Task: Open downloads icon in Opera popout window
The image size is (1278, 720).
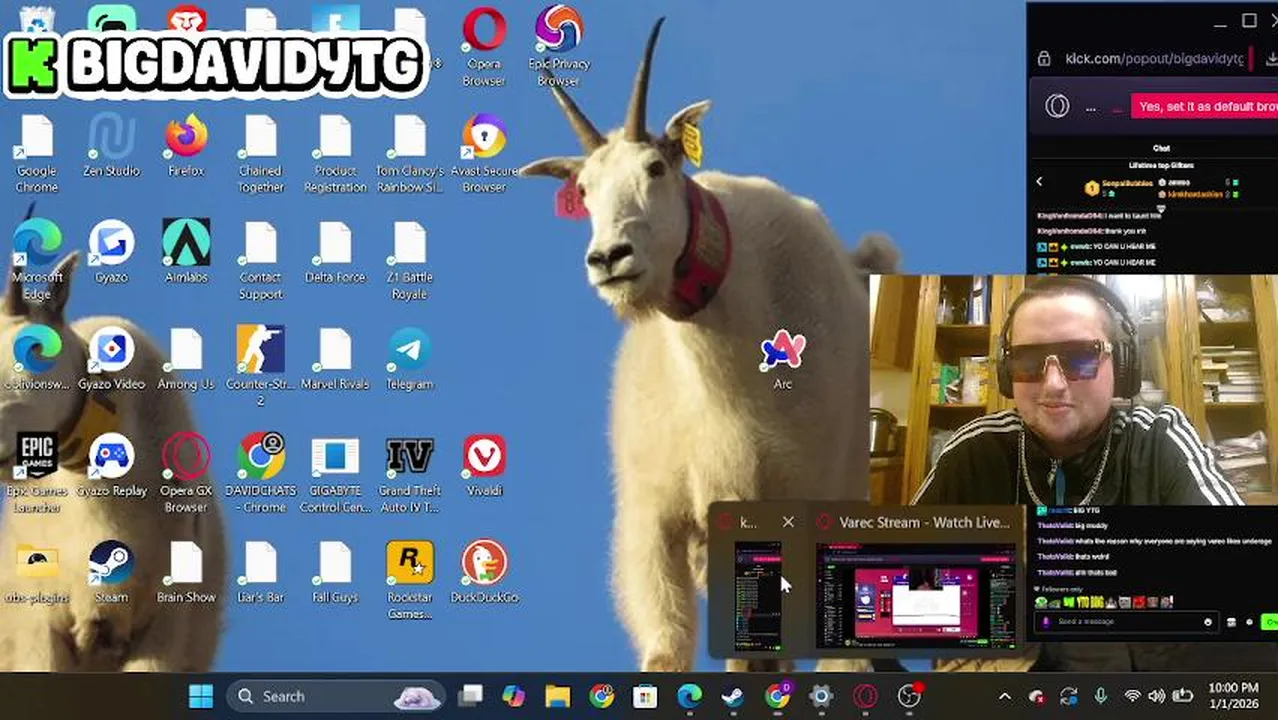Action: coord(1271,59)
